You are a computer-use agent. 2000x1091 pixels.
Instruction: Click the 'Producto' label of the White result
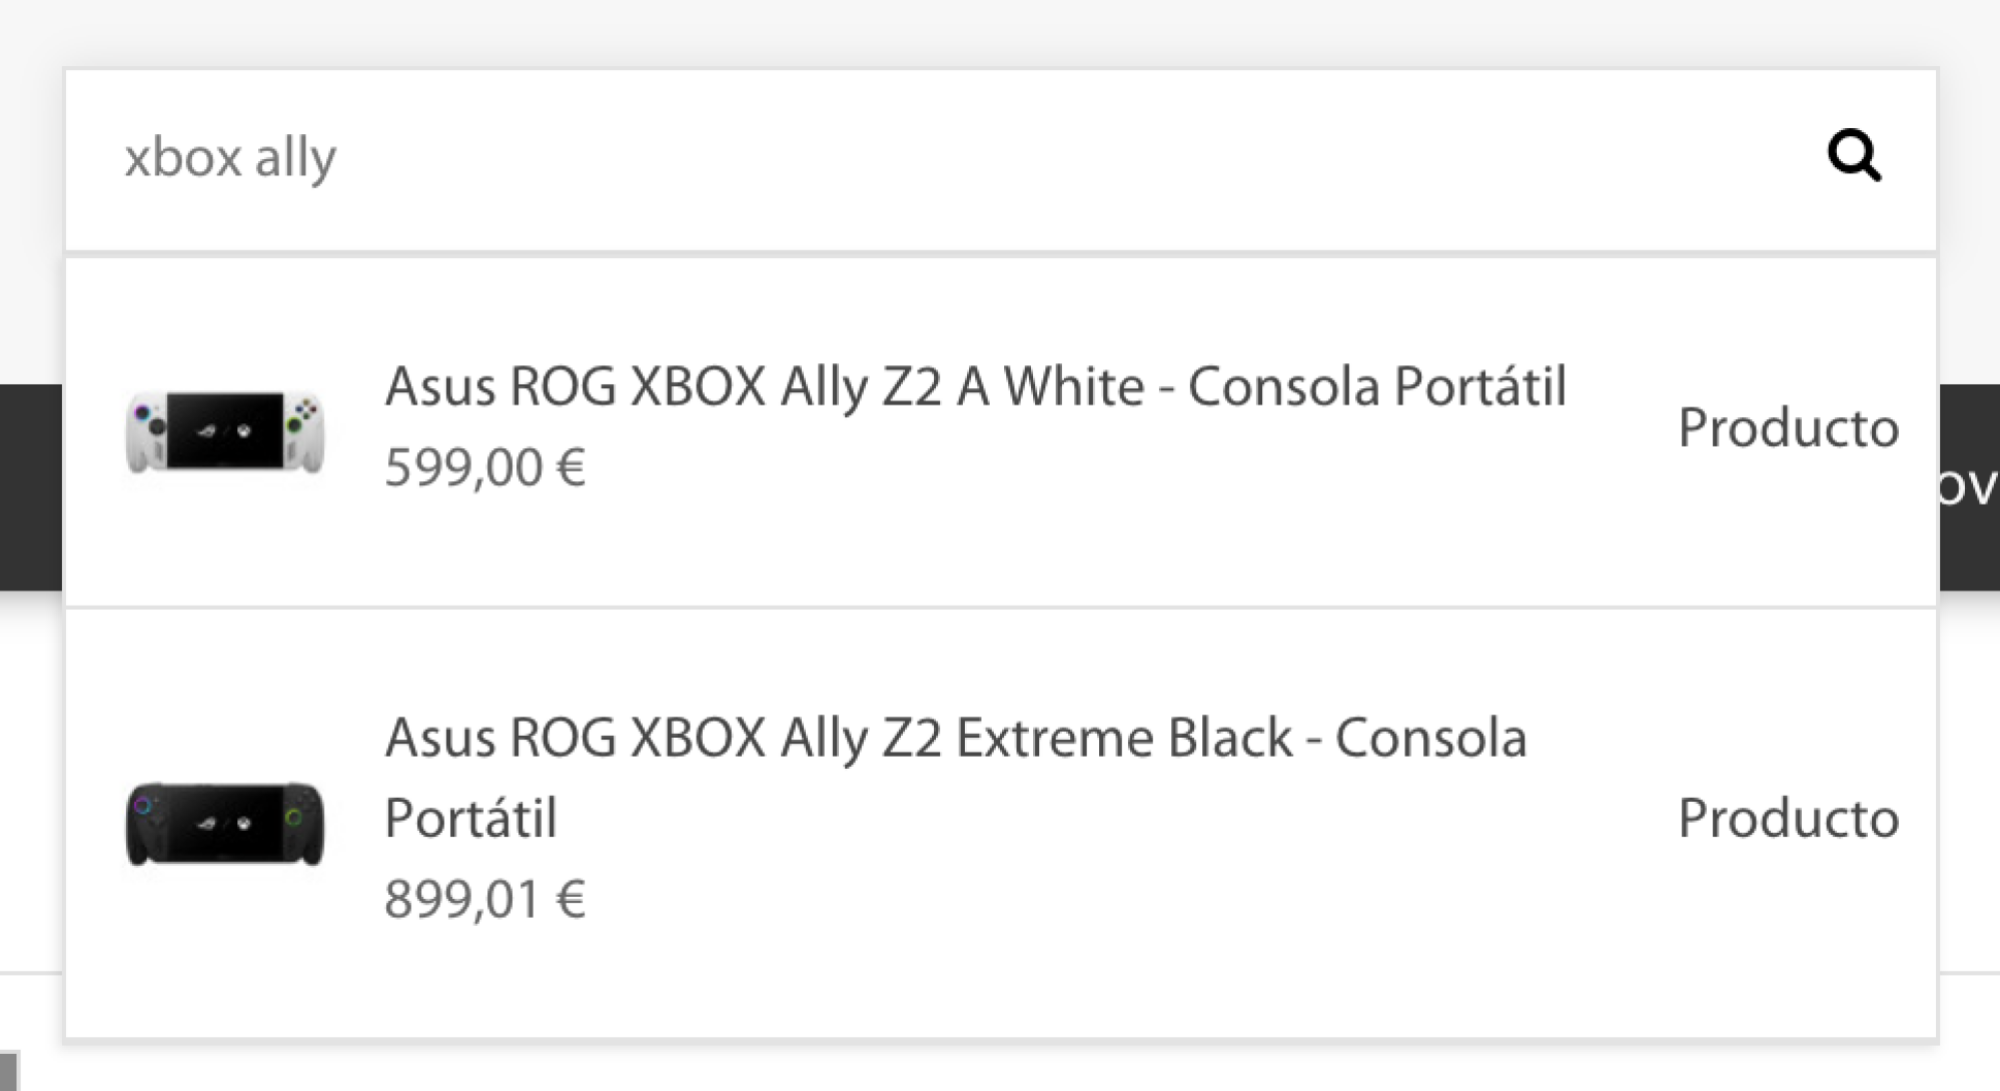(x=1788, y=428)
